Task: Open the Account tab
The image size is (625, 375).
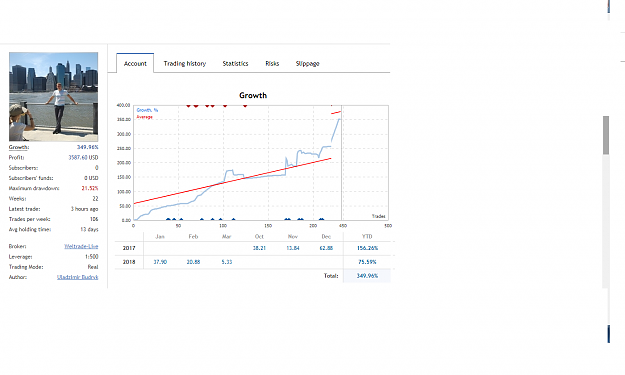Action: point(135,63)
